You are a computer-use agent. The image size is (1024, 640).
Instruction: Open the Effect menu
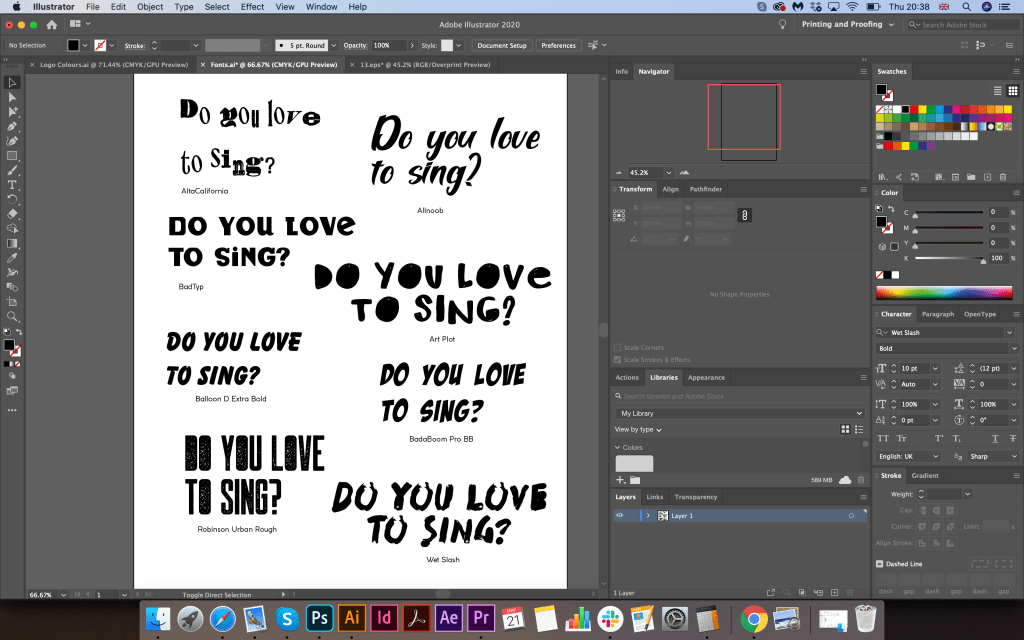(252, 7)
